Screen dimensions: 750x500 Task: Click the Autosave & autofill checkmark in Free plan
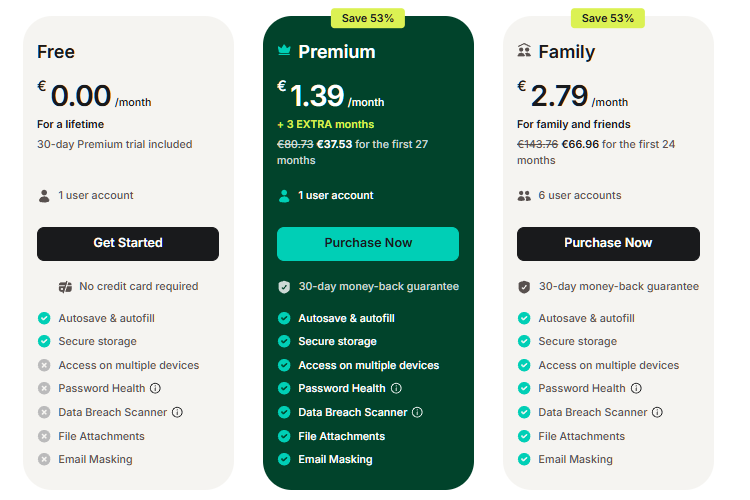pyautogui.click(x=44, y=318)
